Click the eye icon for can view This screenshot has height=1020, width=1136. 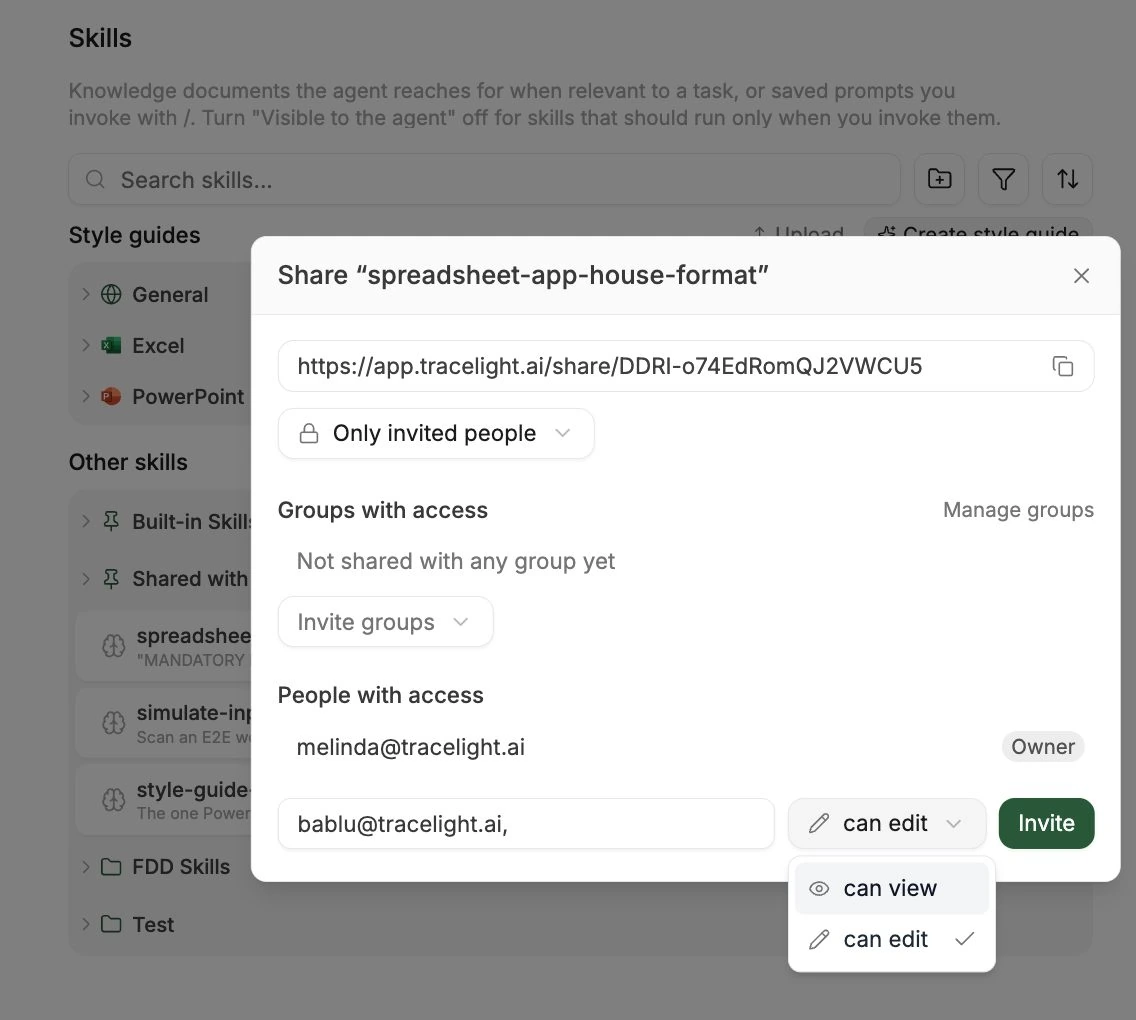click(x=819, y=888)
